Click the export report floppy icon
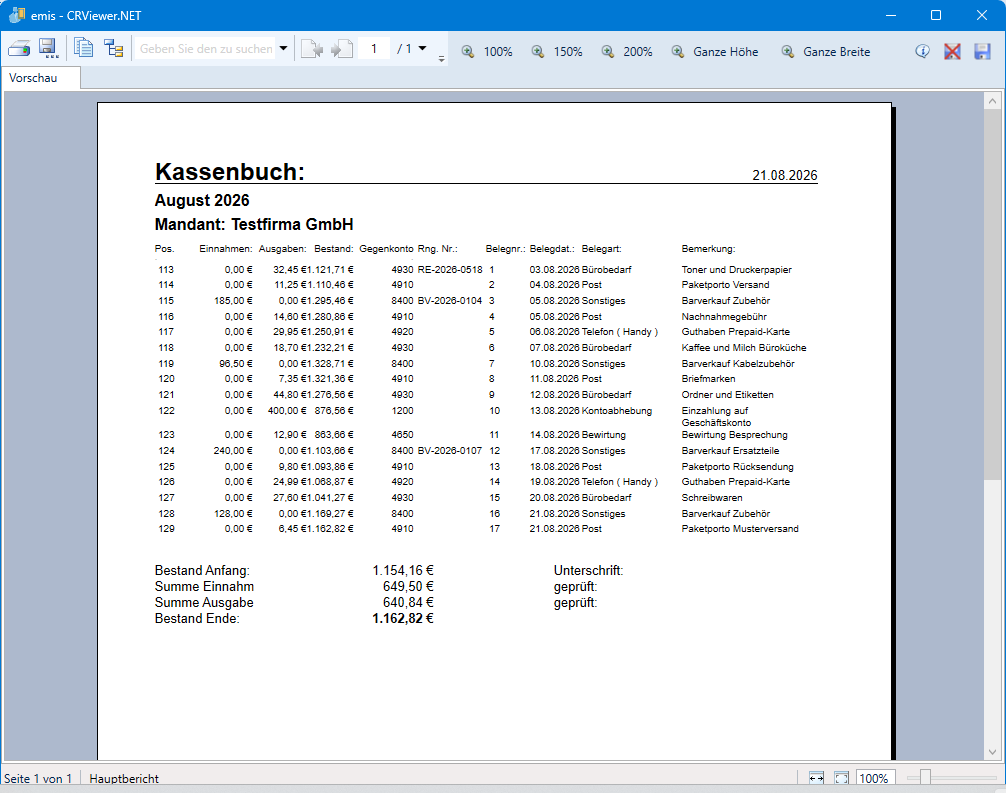Screen dimensions: 1006x793 click(x=49, y=49)
